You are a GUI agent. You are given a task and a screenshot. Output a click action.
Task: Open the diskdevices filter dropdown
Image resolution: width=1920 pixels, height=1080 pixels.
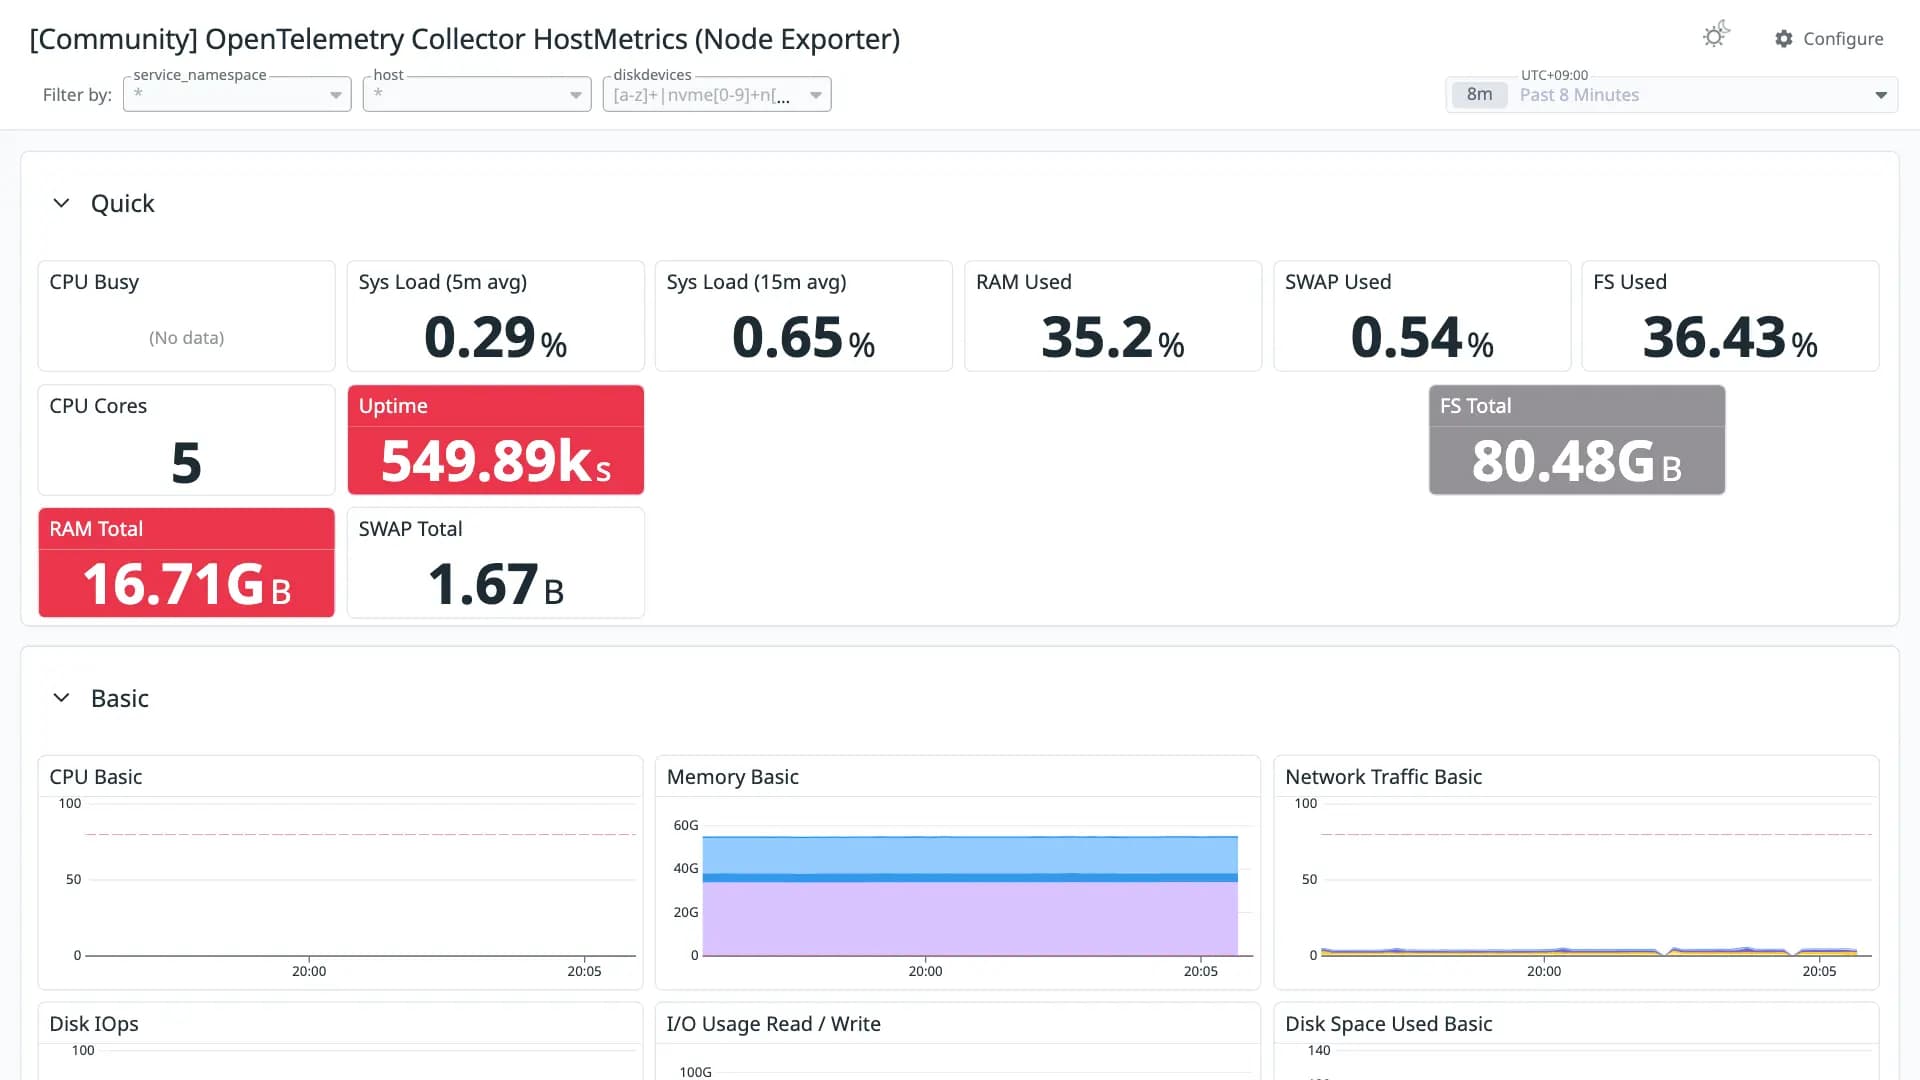click(717, 94)
